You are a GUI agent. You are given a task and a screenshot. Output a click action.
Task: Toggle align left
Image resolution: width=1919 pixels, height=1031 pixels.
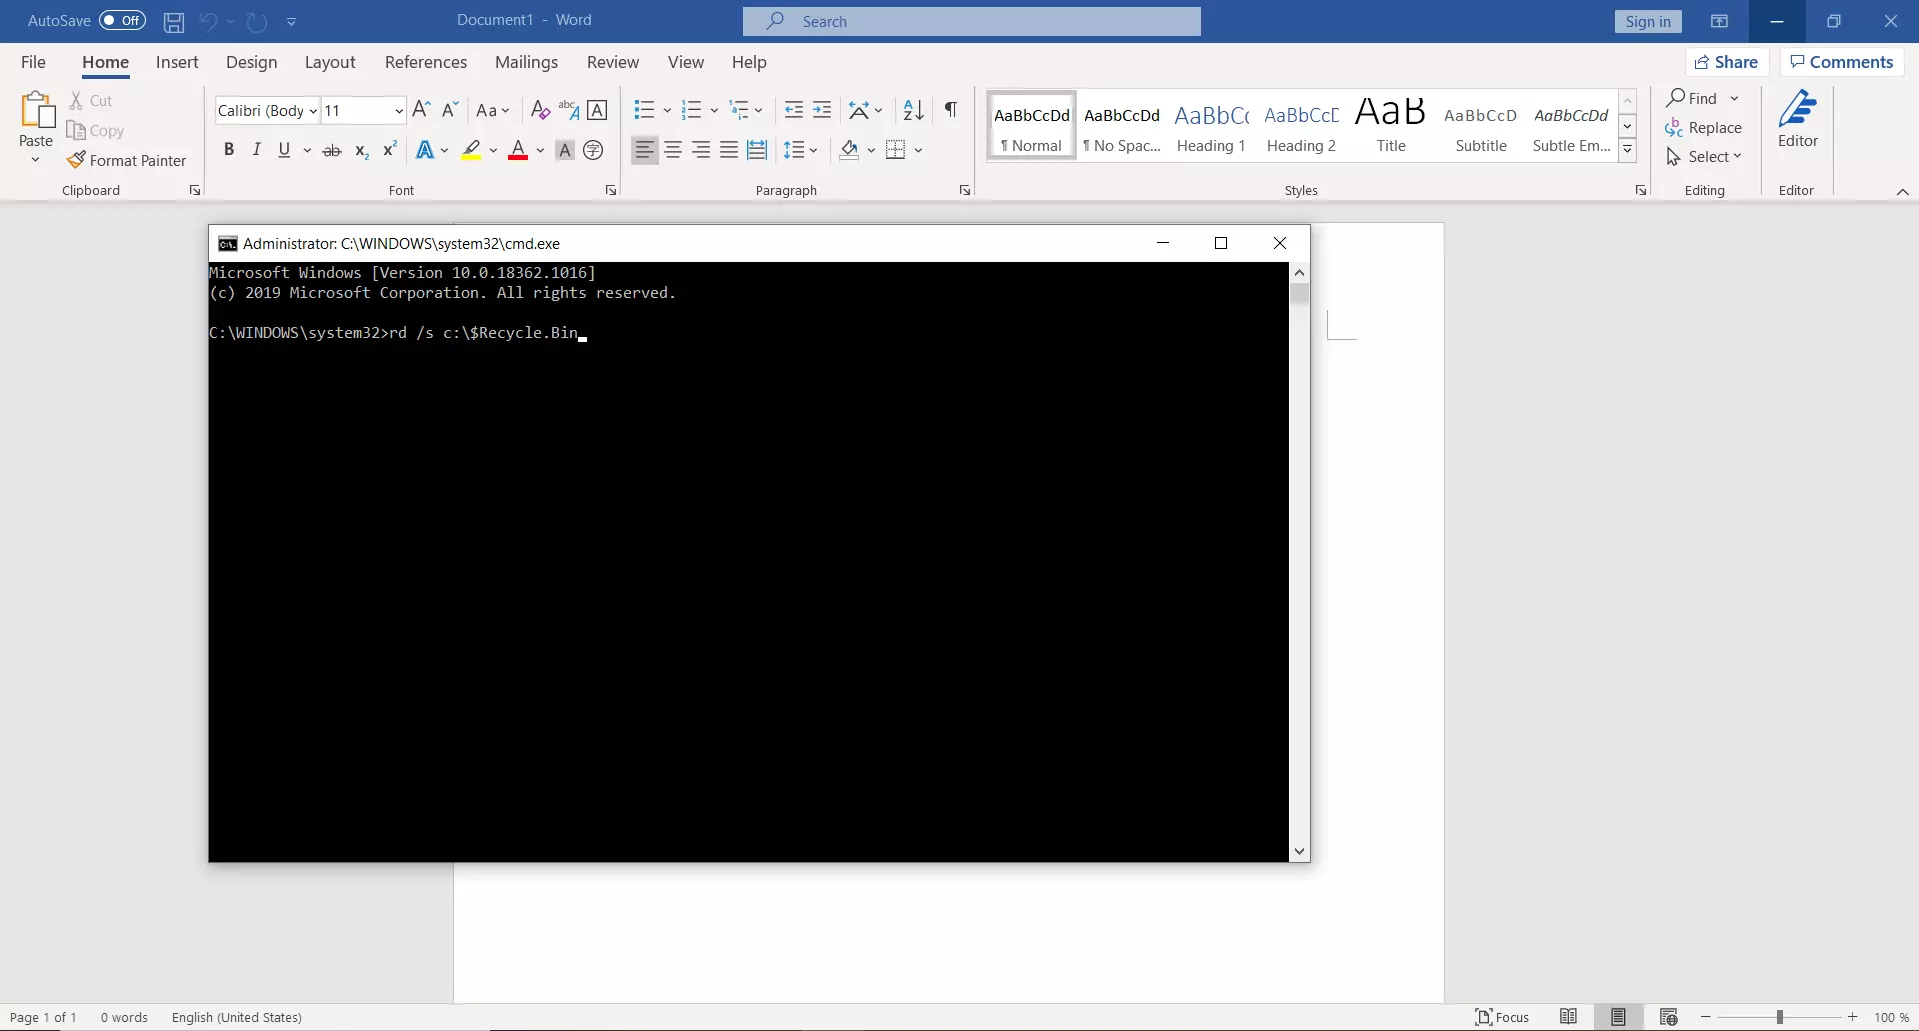[x=645, y=150]
